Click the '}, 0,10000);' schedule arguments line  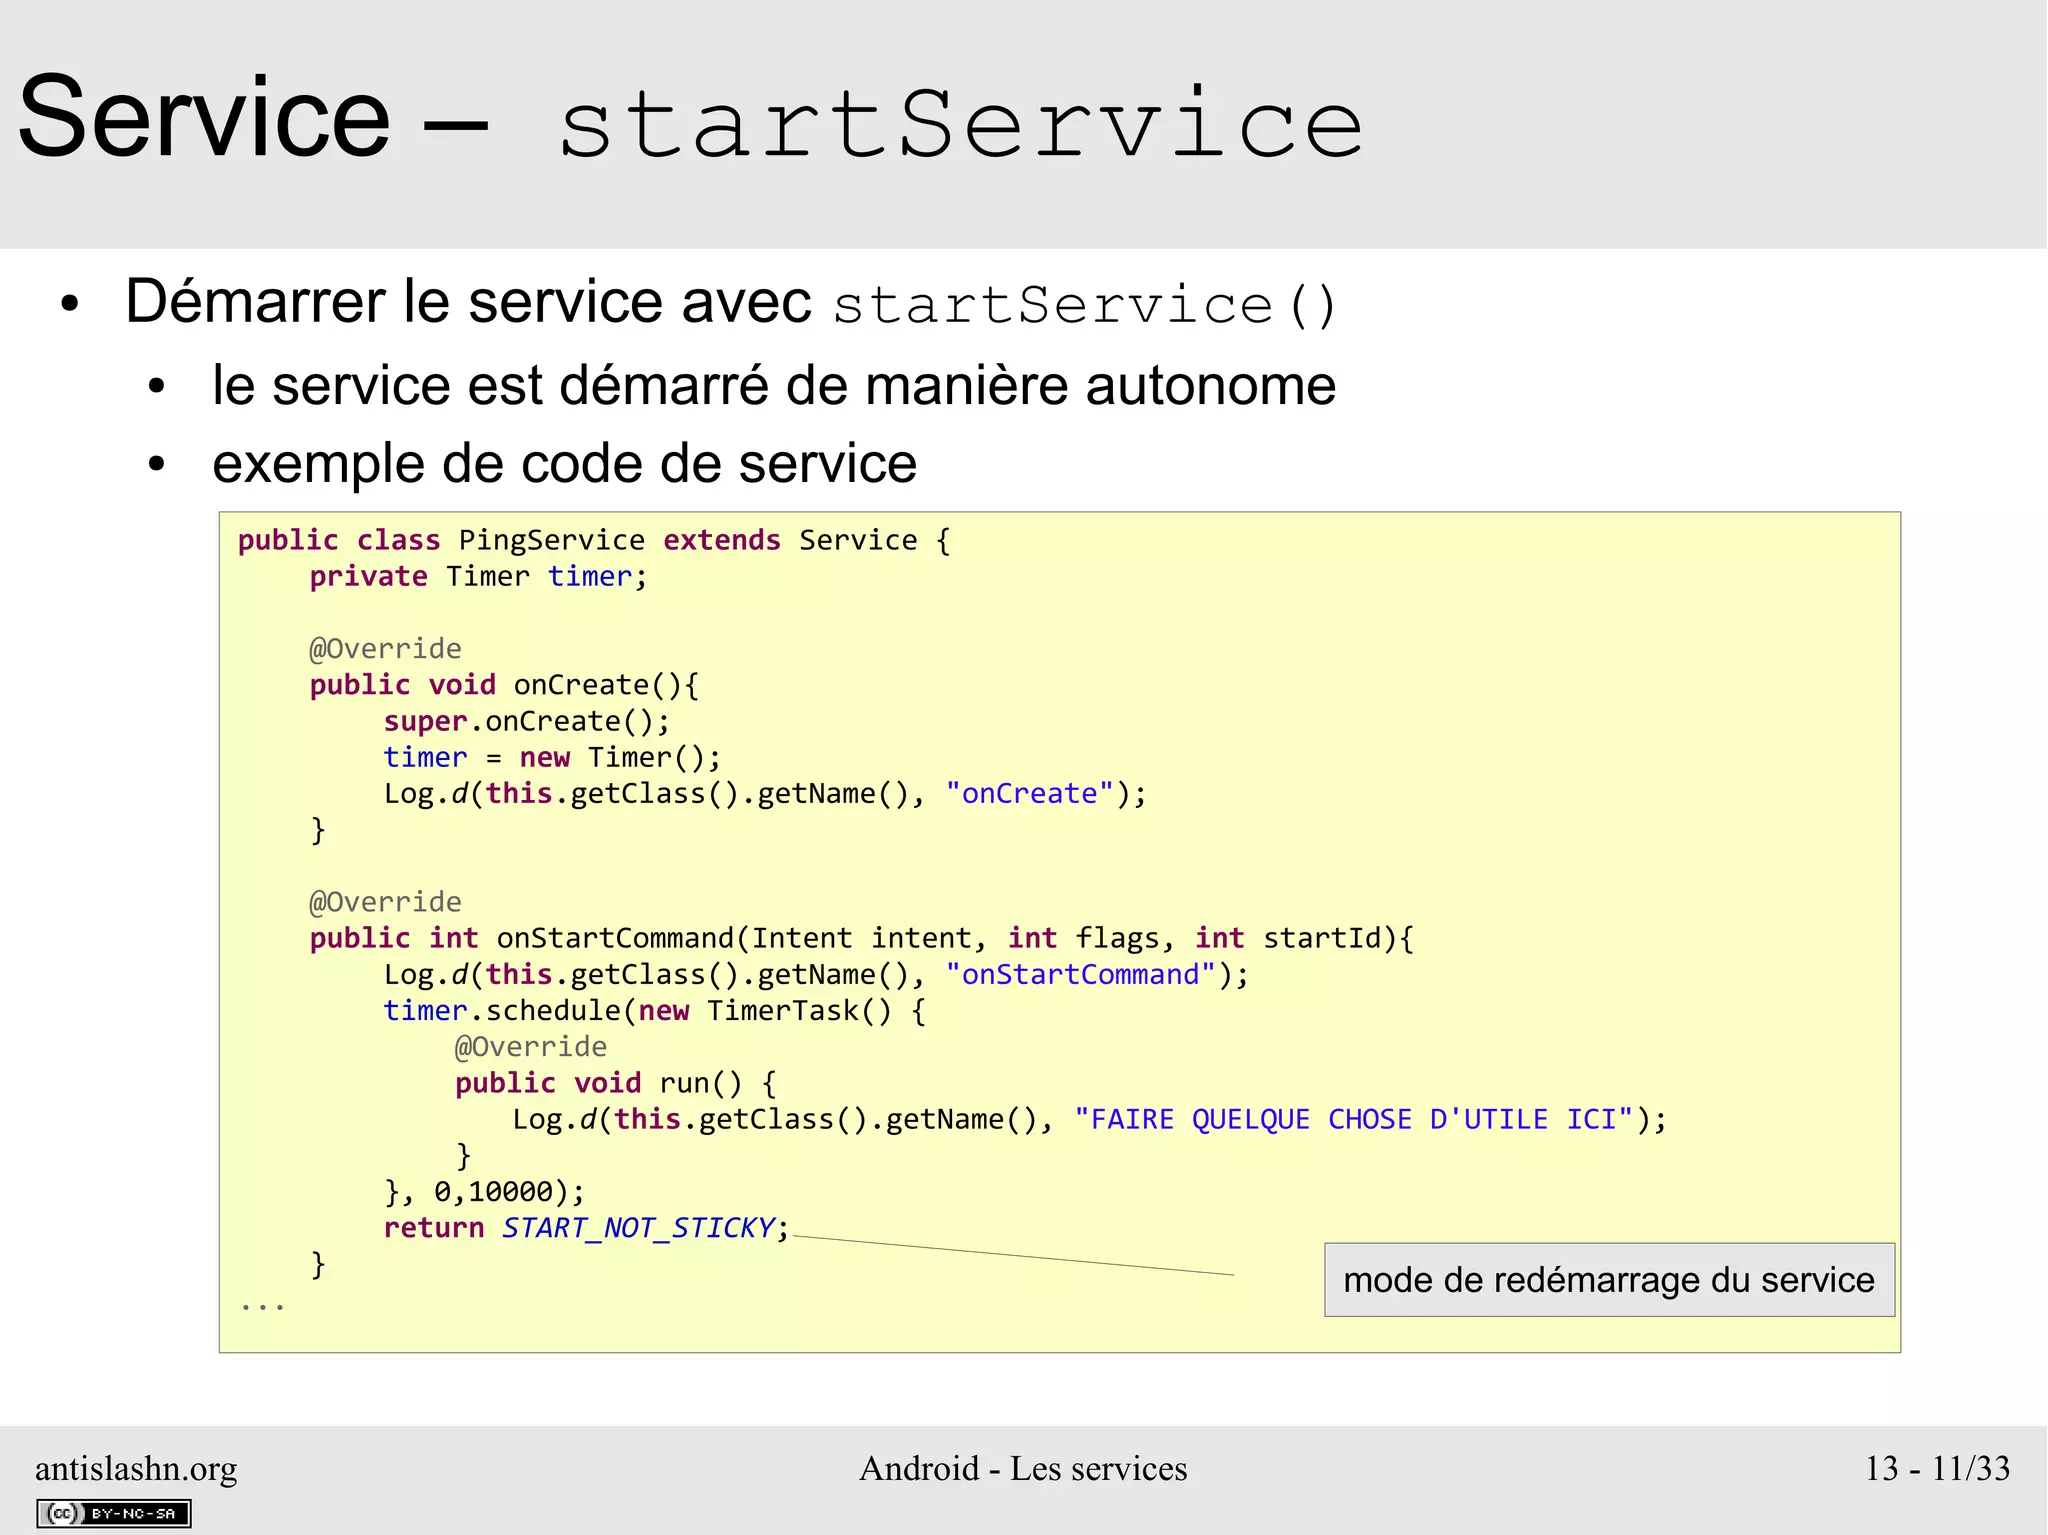click(x=484, y=1191)
